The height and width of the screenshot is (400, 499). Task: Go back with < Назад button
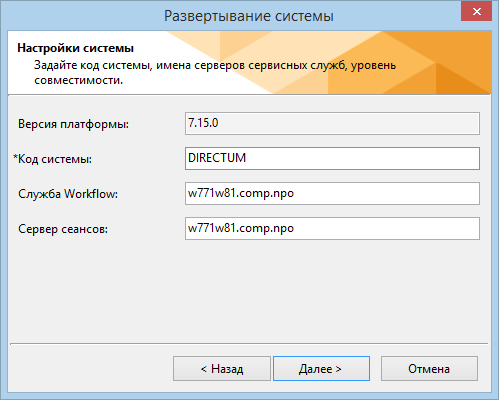point(222,368)
